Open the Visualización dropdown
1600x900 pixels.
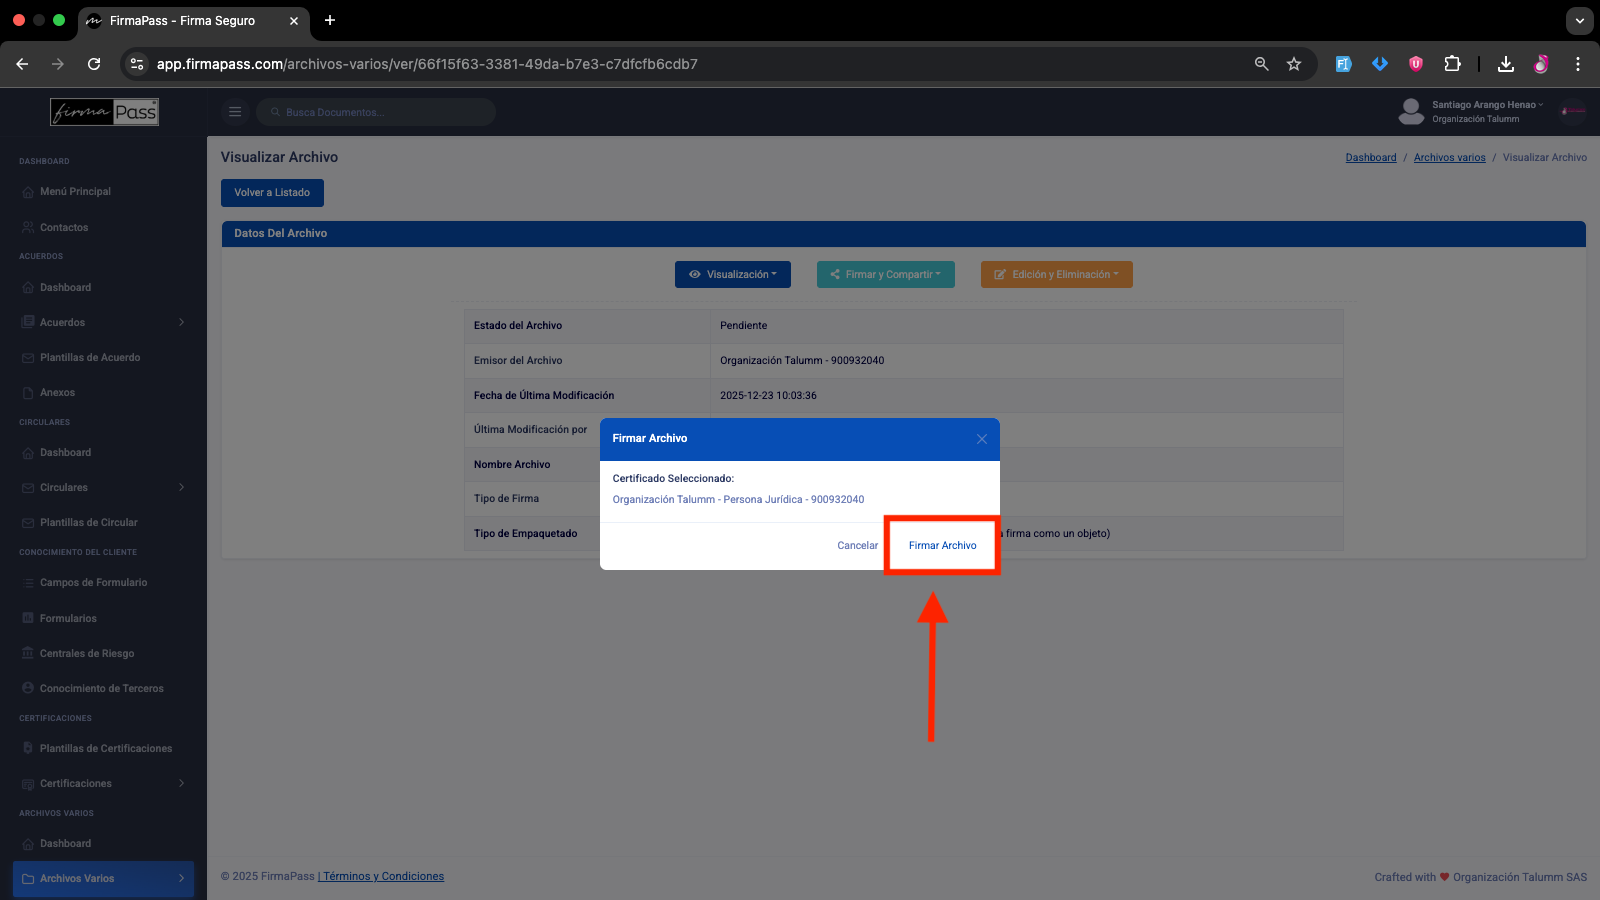(x=733, y=274)
